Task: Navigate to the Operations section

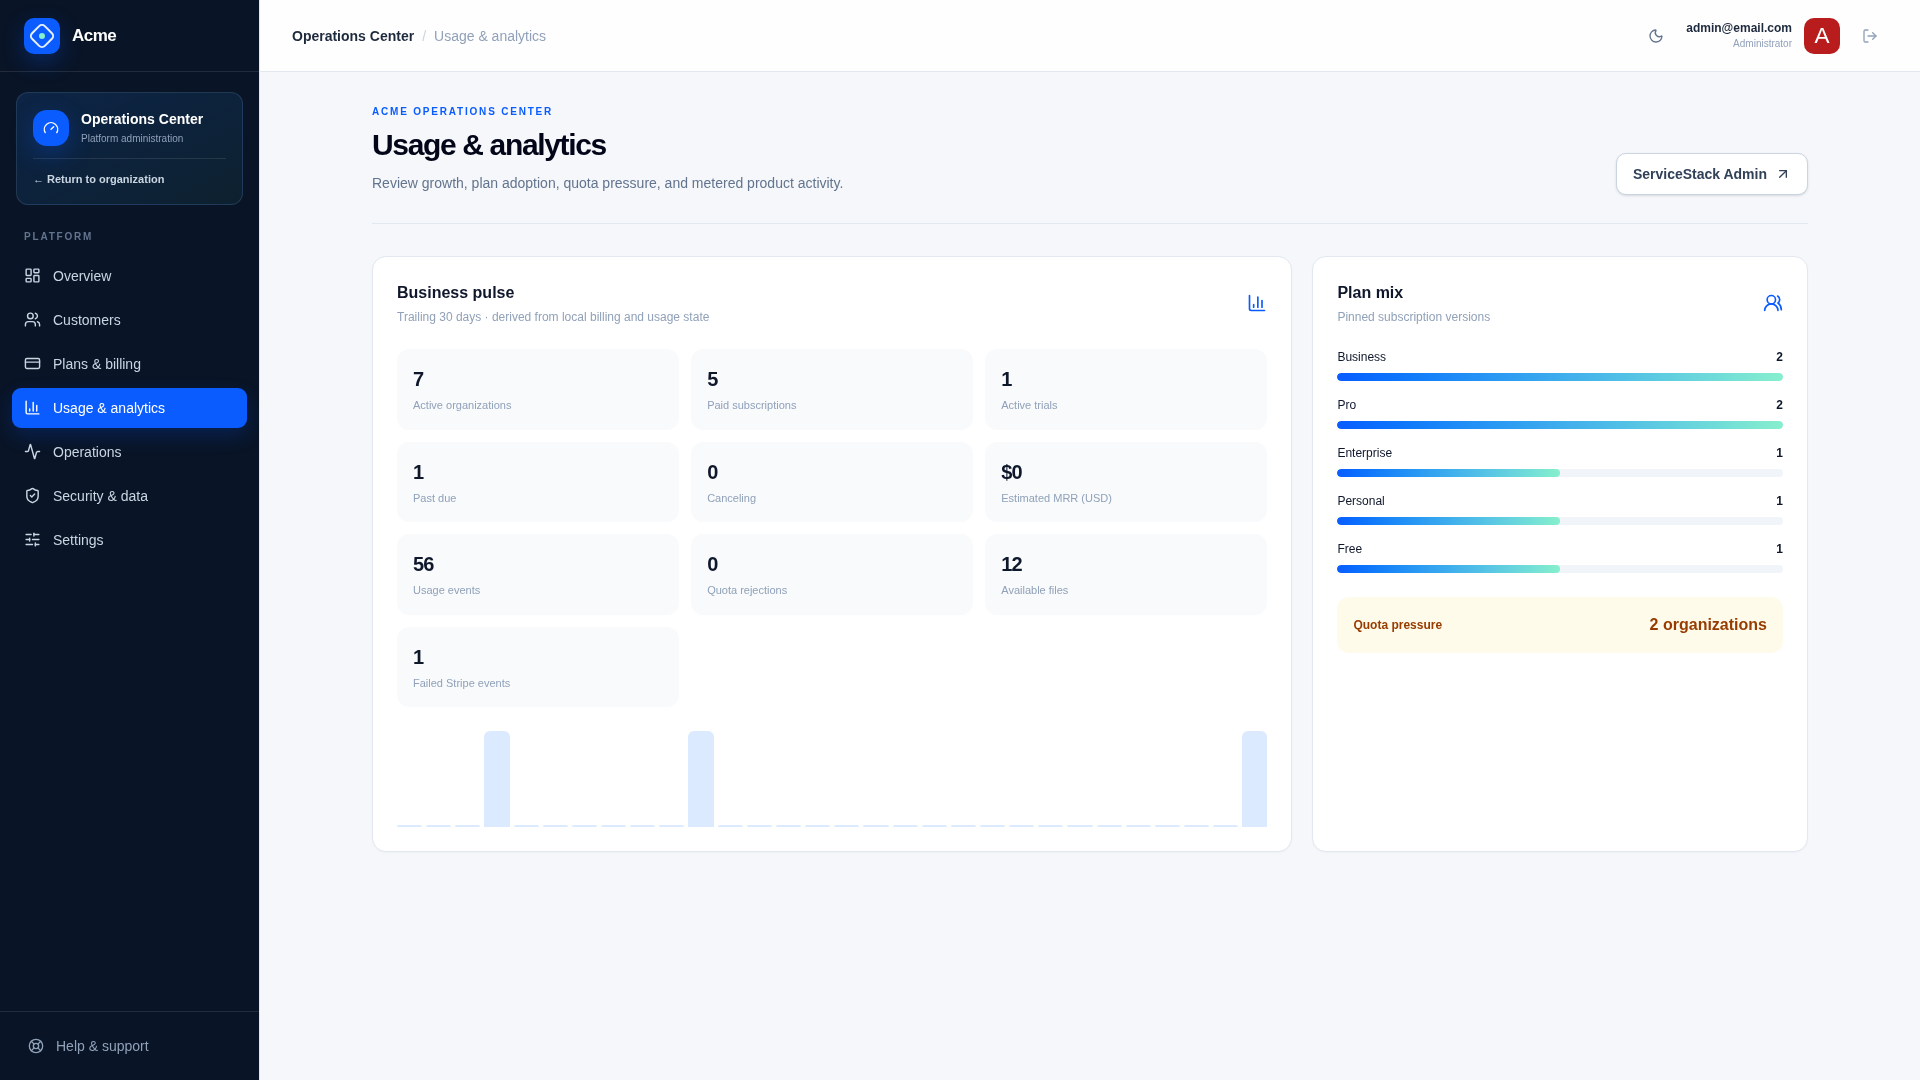Action: click(129, 452)
